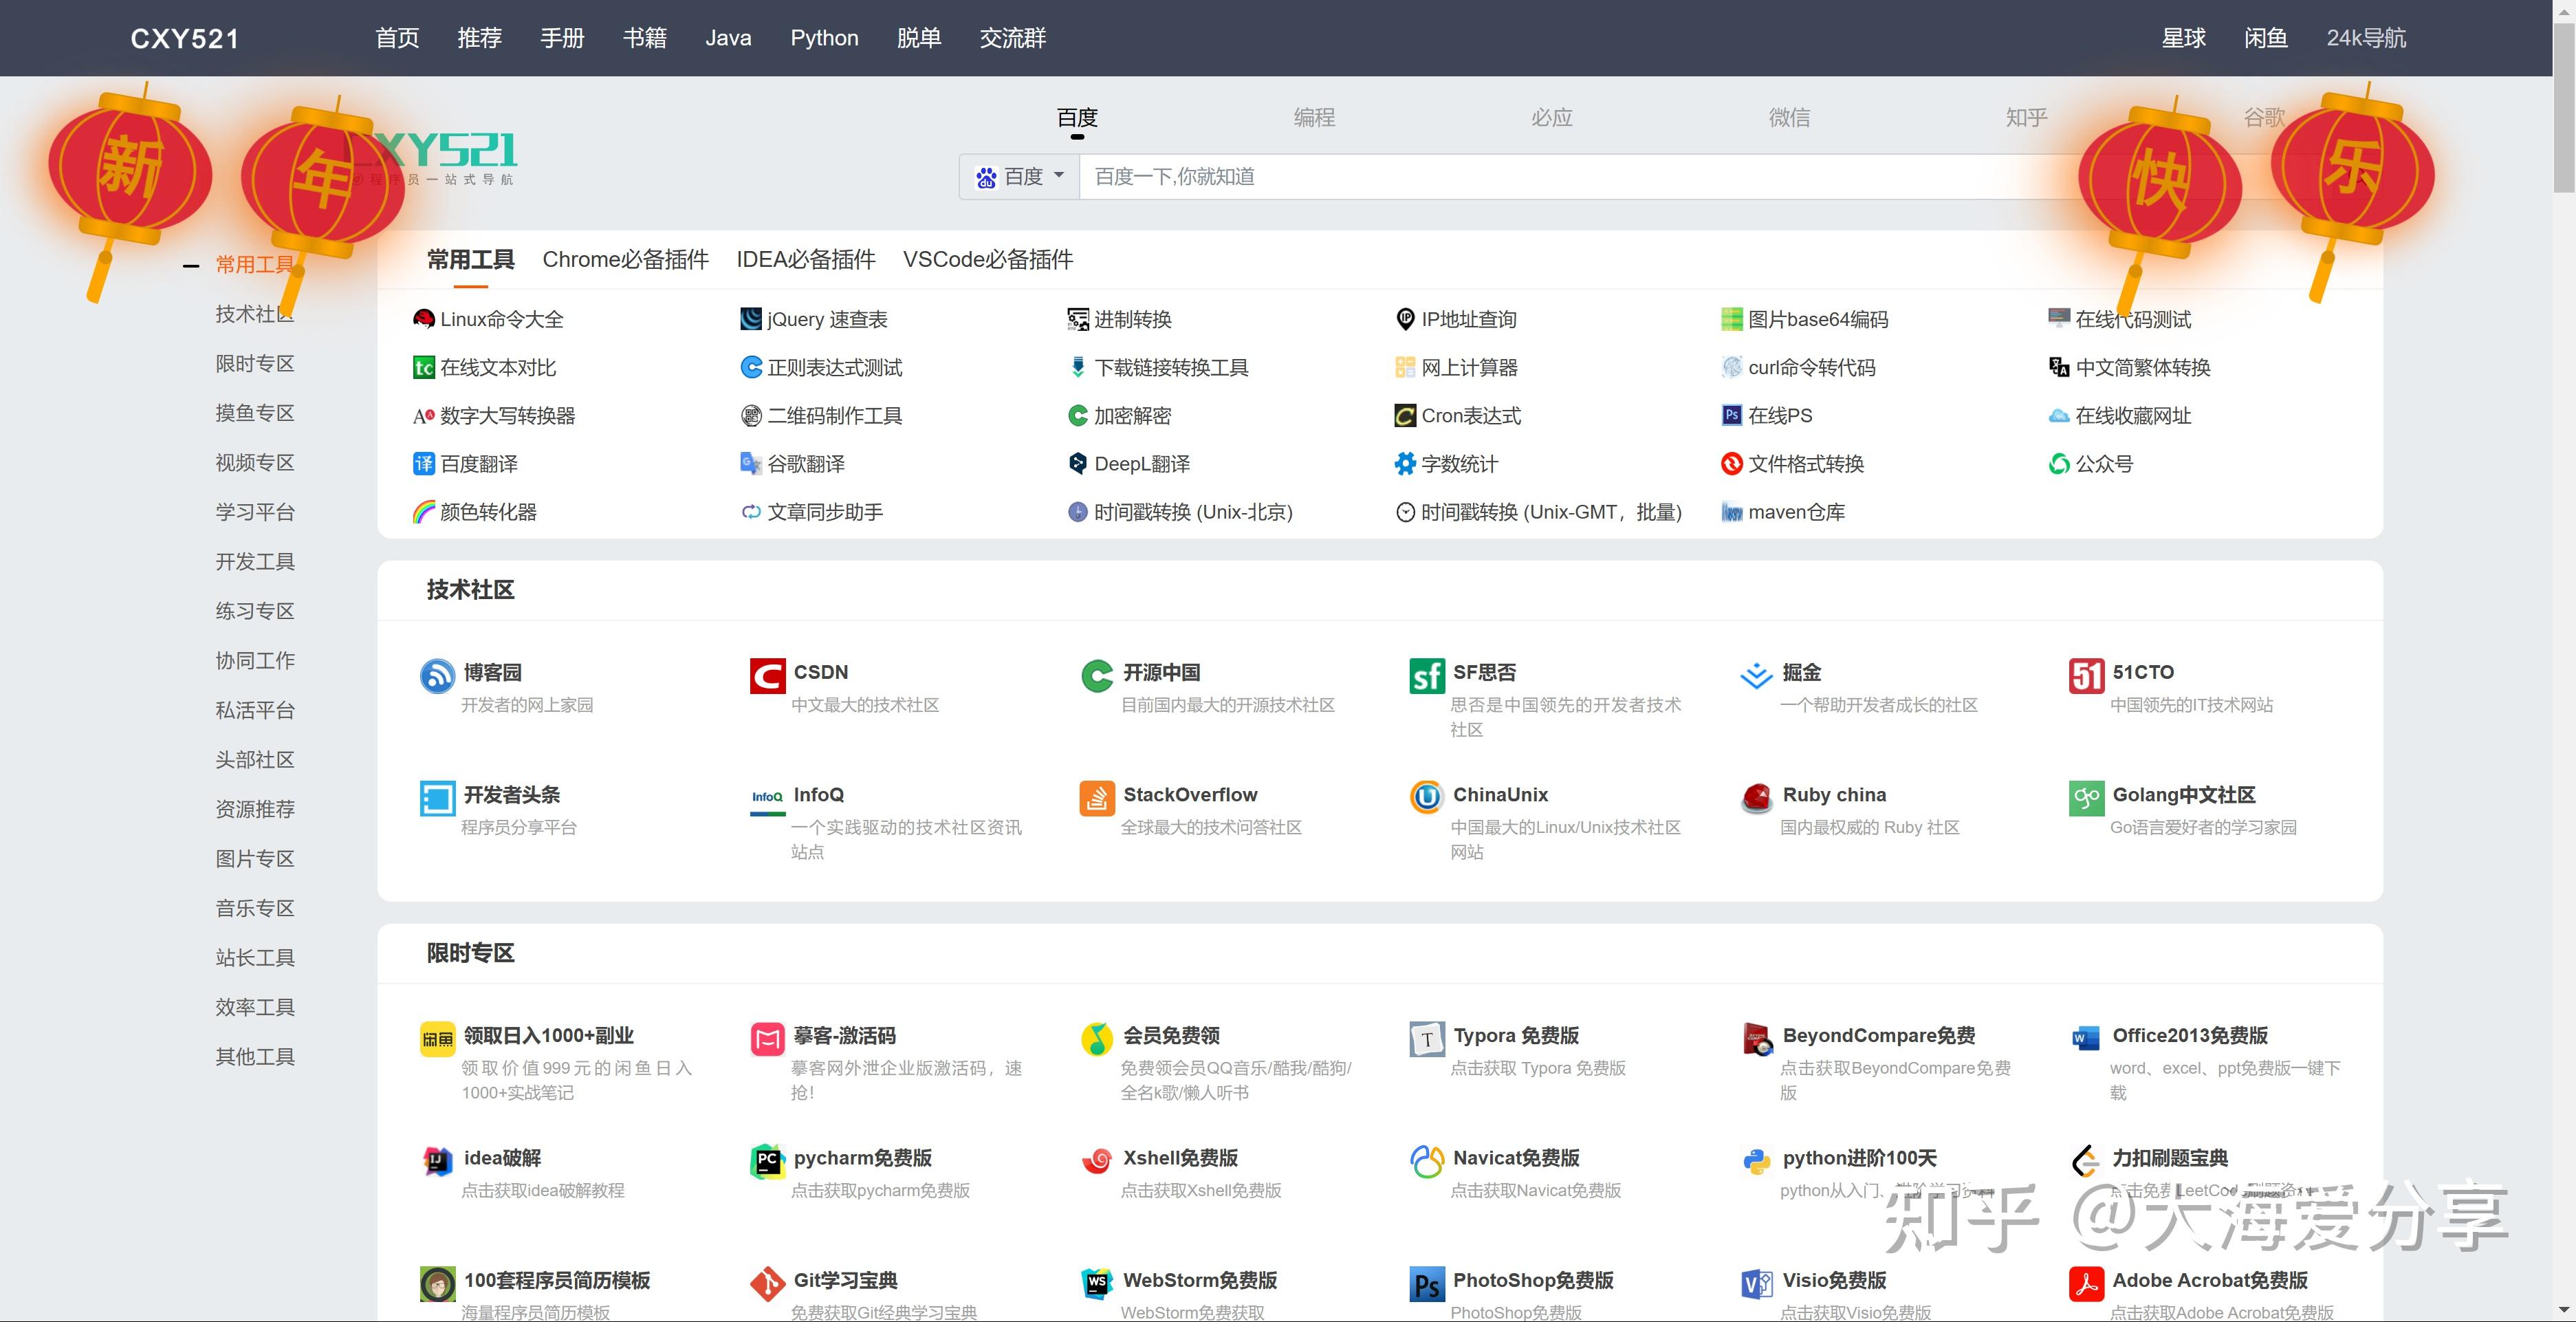
Task: Expand the 百度 search engine dropdown
Action: (1020, 177)
